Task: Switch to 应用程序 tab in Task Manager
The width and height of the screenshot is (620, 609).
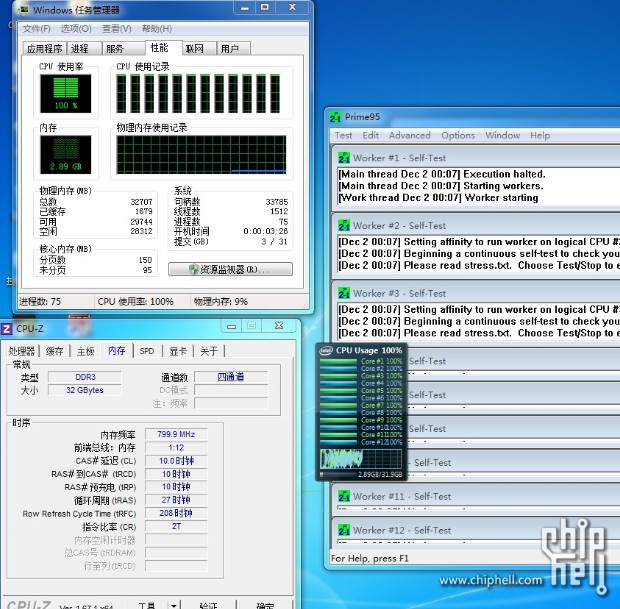Action: [44, 49]
